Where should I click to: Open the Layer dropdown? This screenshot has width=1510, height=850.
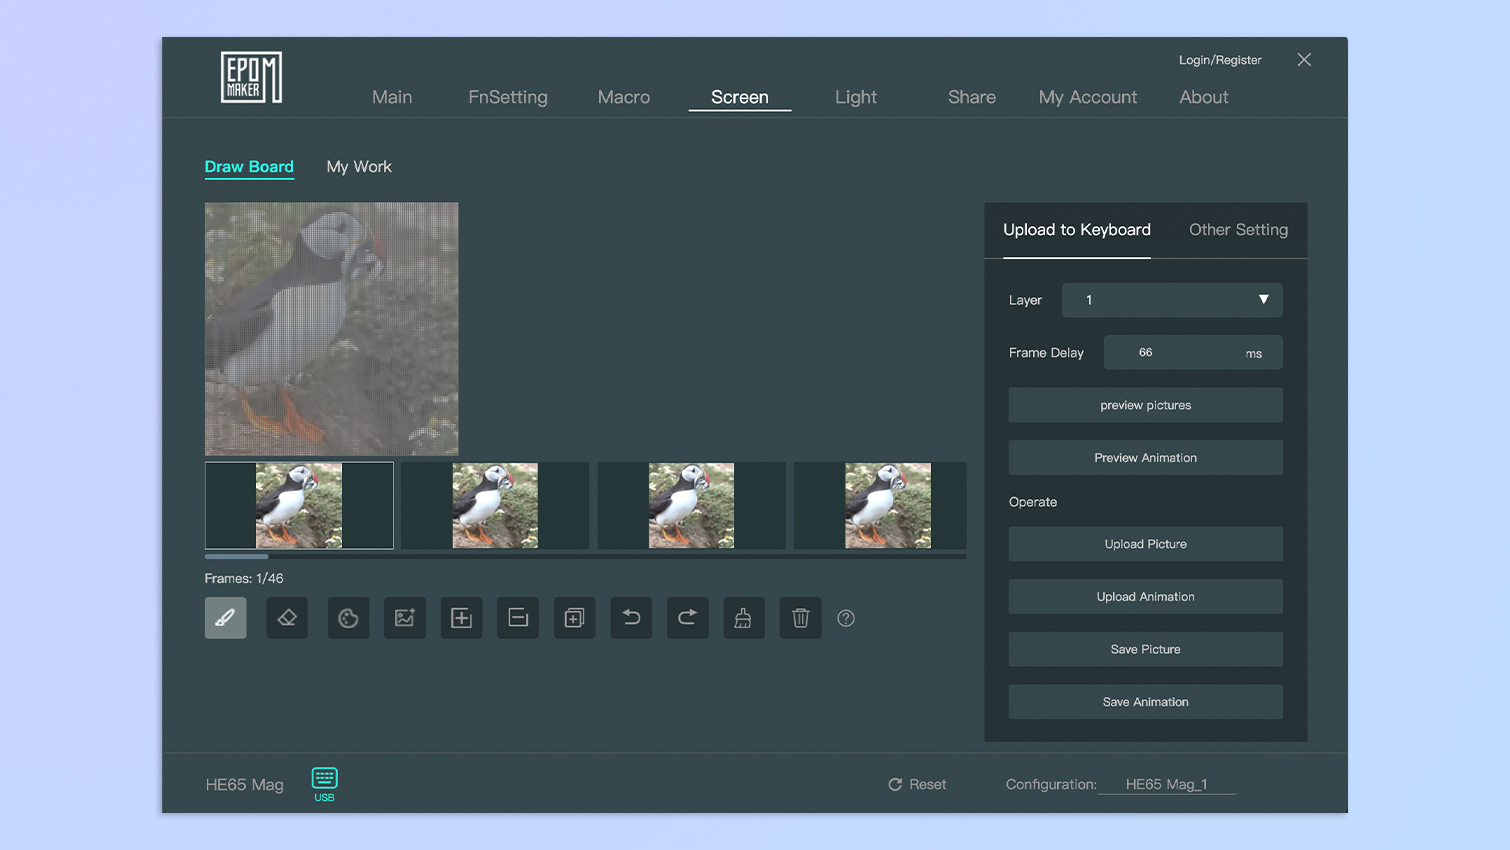1172,300
